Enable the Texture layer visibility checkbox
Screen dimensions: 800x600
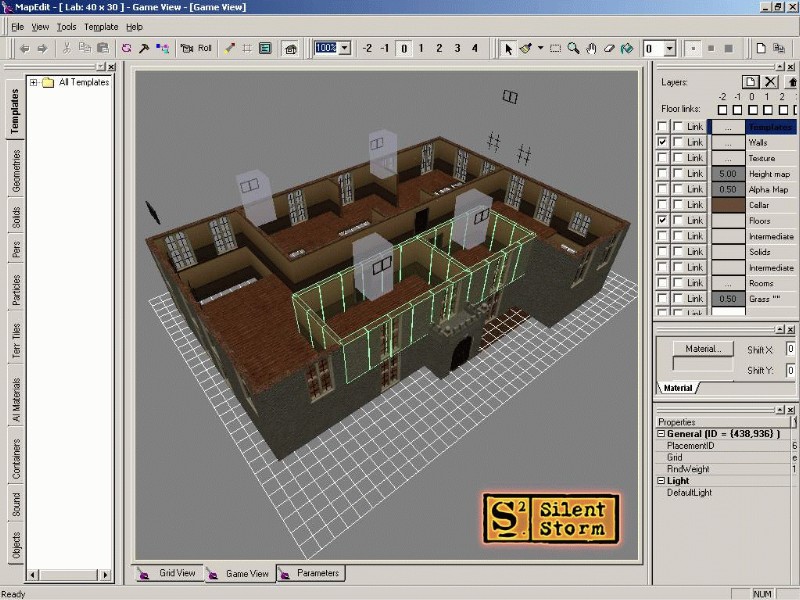[x=661, y=158]
